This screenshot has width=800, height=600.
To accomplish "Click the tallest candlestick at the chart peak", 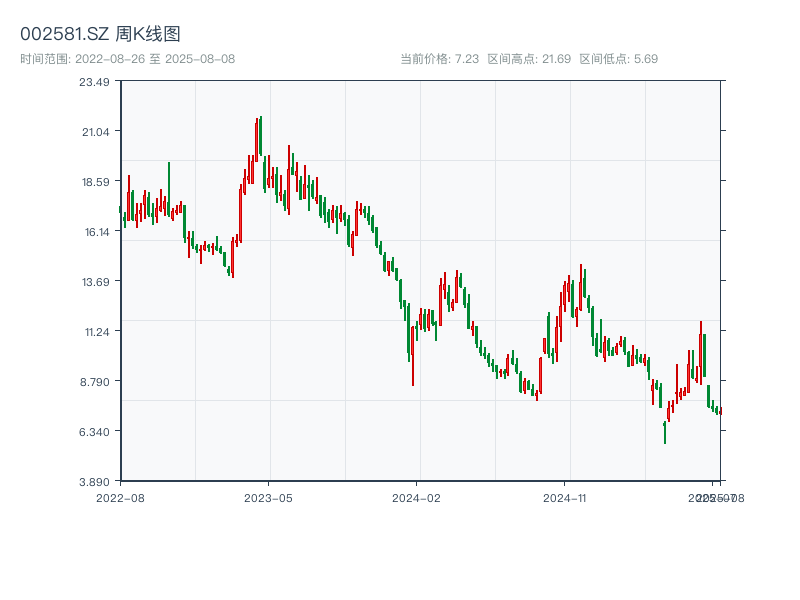I will tap(260, 136).
